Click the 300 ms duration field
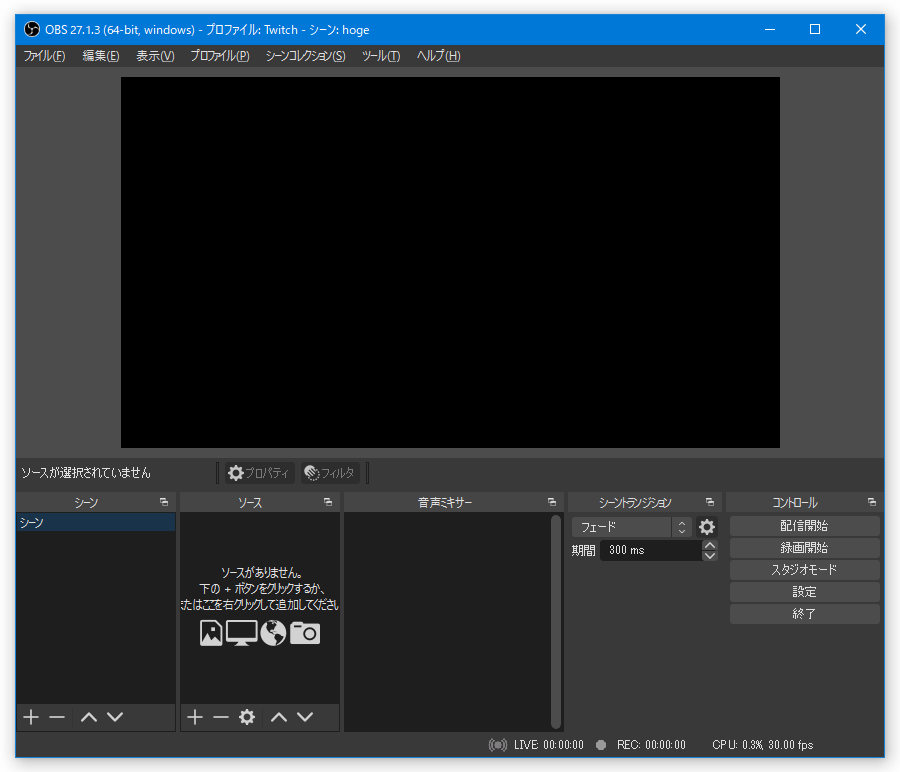 coord(650,550)
